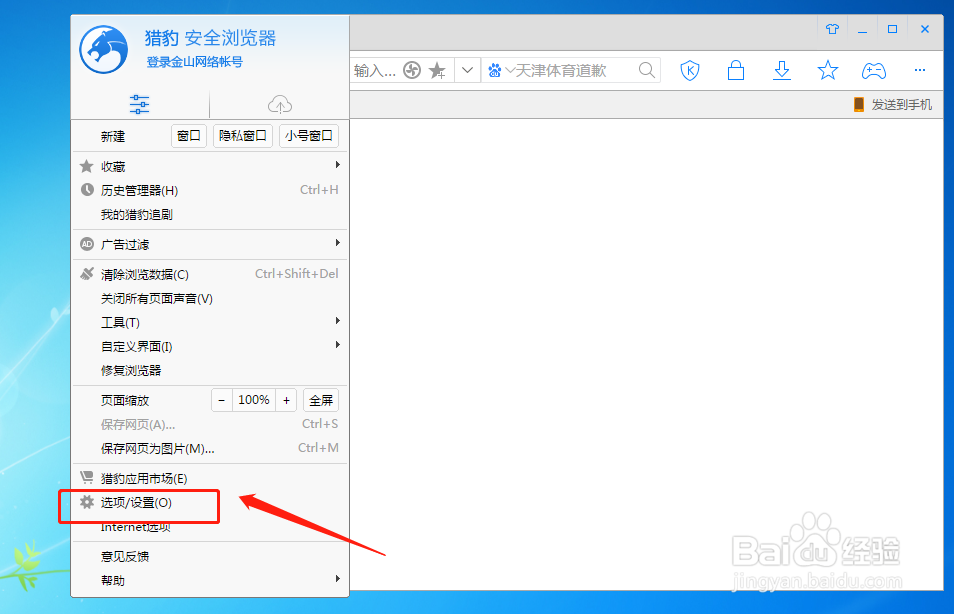
Task: Open a new 隐私窗口 private window
Action: [243, 136]
